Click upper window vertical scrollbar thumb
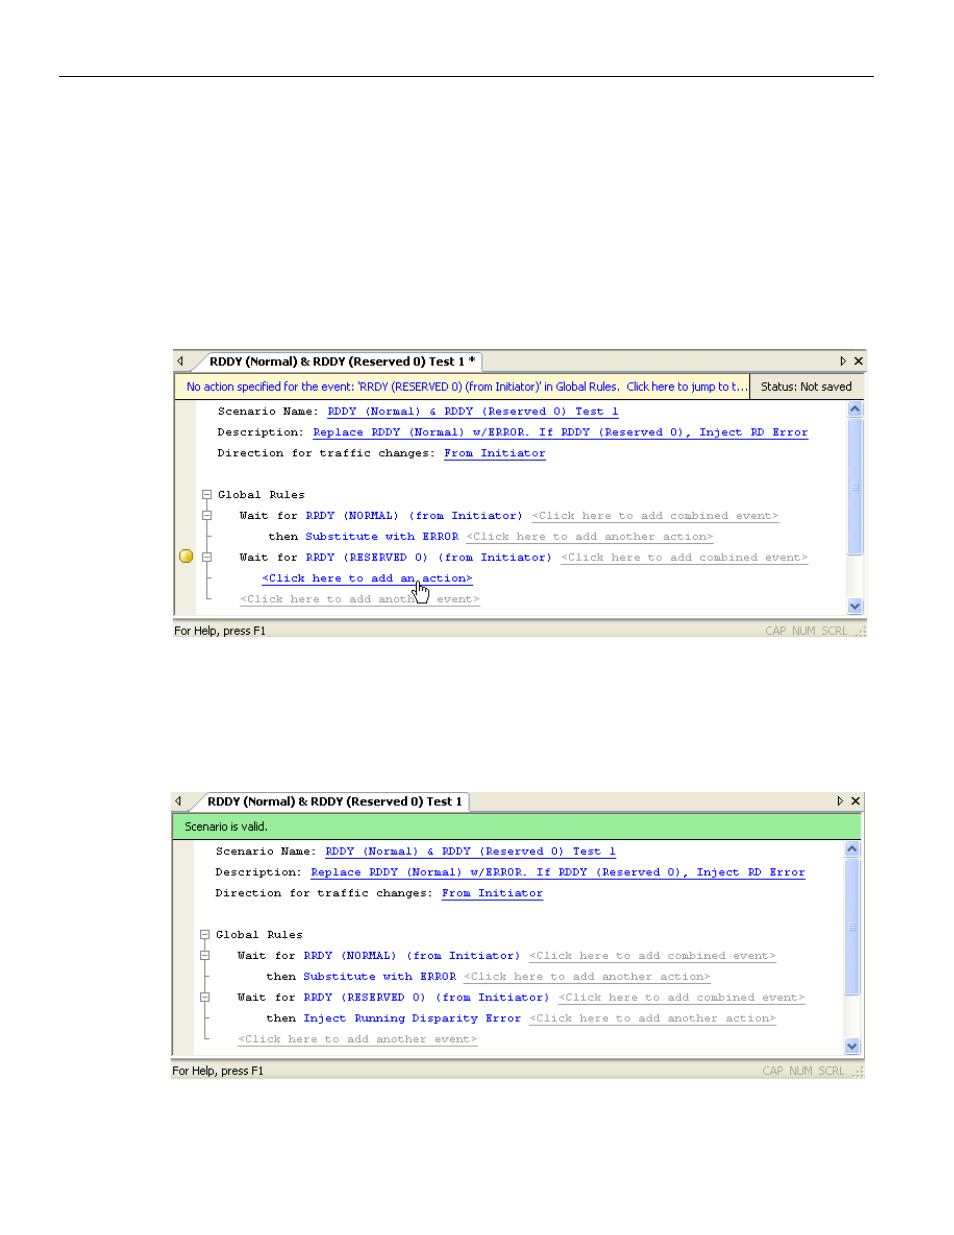Screen dimensions: 954x1235 [x=855, y=486]
